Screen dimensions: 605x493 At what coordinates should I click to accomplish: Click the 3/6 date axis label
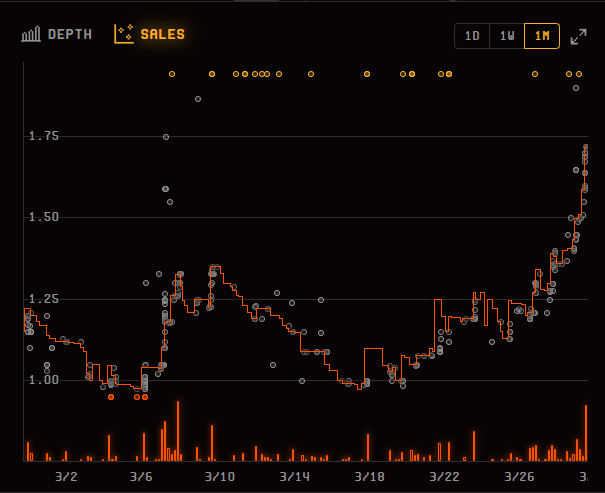coord(141,477)
